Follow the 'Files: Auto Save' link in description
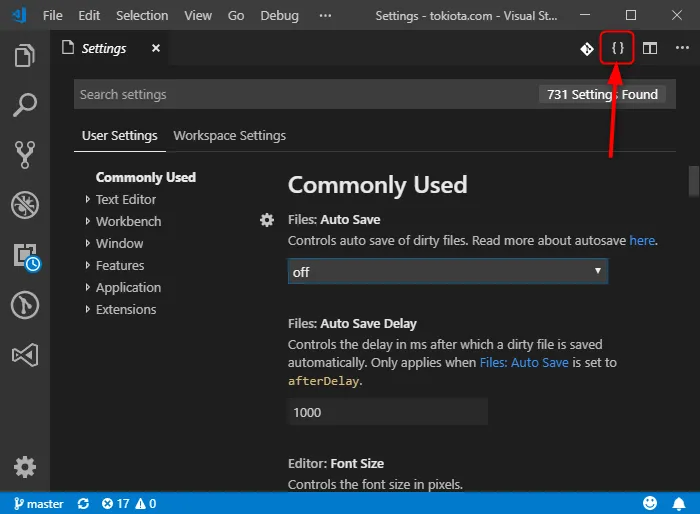The height and width of the screenshot is (514, 700). click(524, 362)
